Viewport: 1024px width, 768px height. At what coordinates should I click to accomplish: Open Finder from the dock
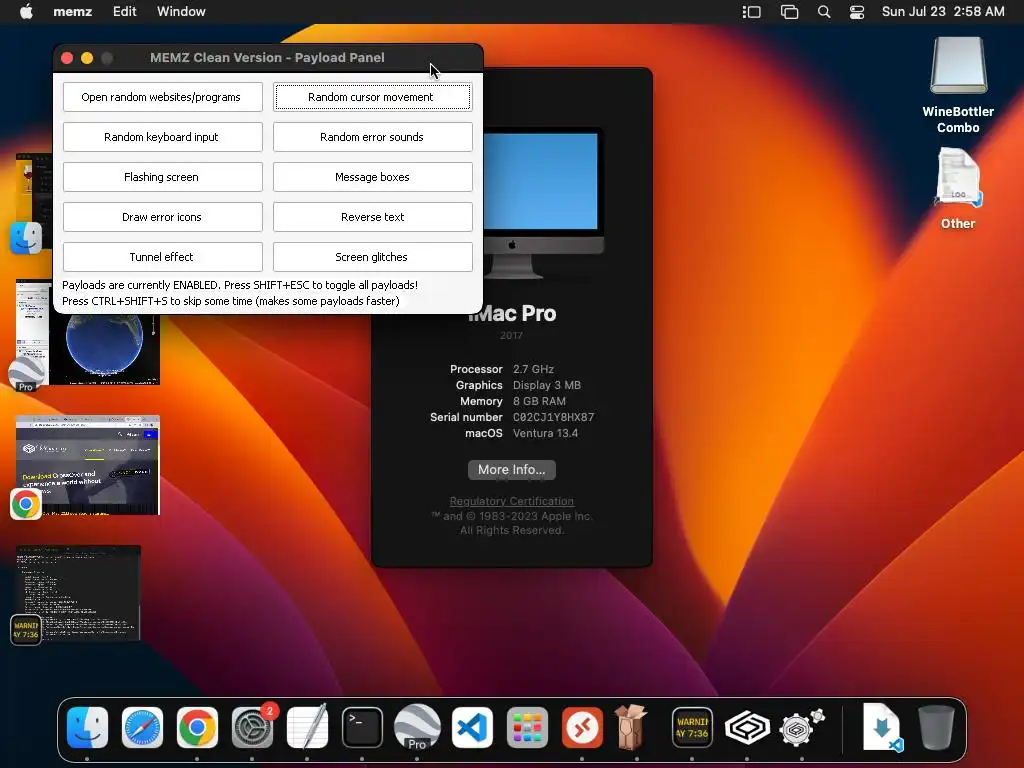[x=88, y=727]
